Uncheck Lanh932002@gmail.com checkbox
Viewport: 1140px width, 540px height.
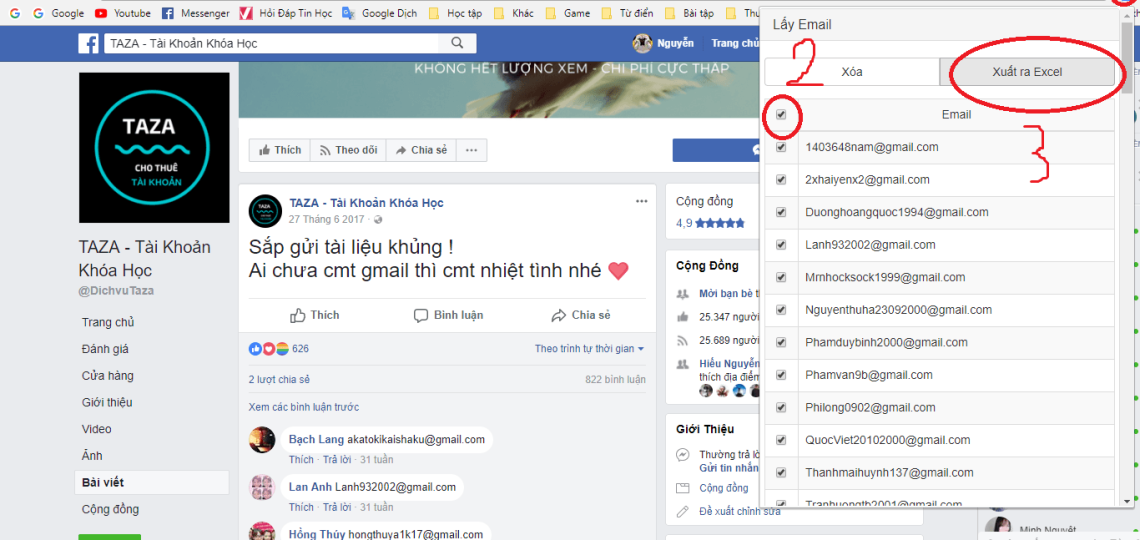tap(781, 245)
